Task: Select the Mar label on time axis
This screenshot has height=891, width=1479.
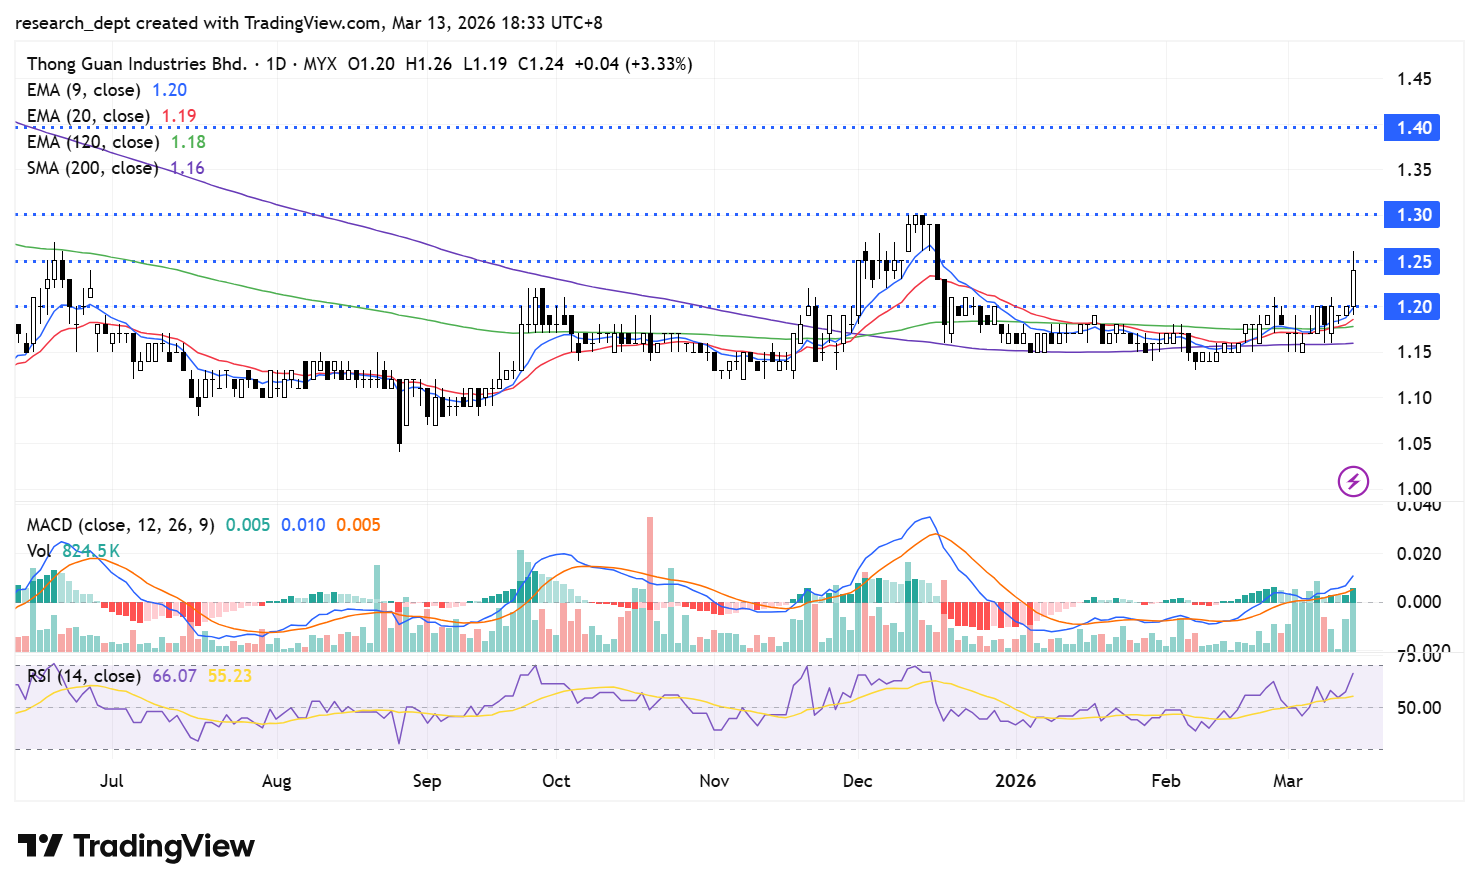Action: (x=1288, y=781)
